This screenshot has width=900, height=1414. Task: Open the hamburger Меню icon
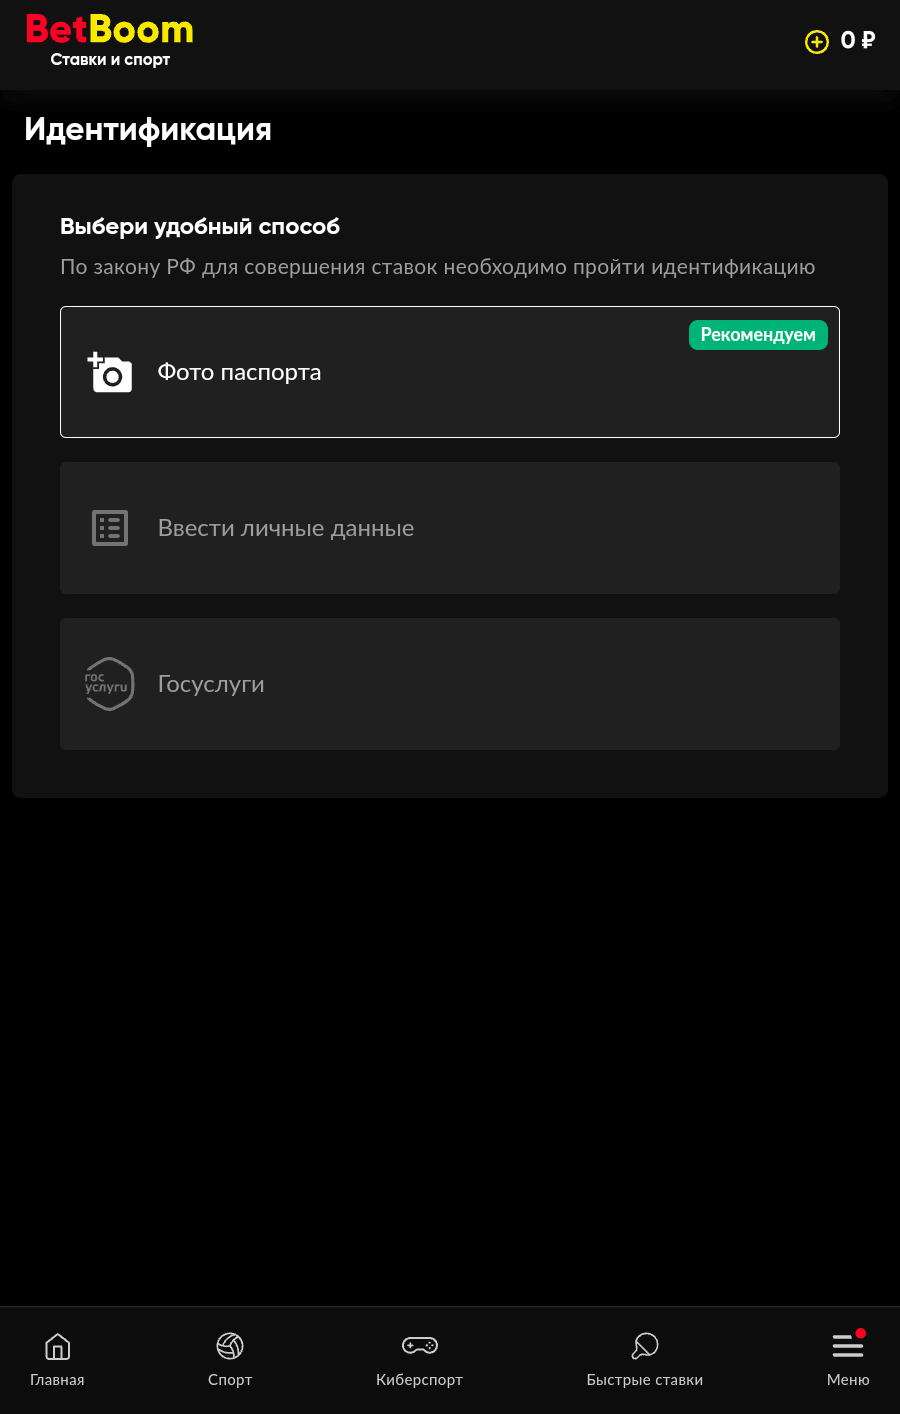[x=848, y=1346]
